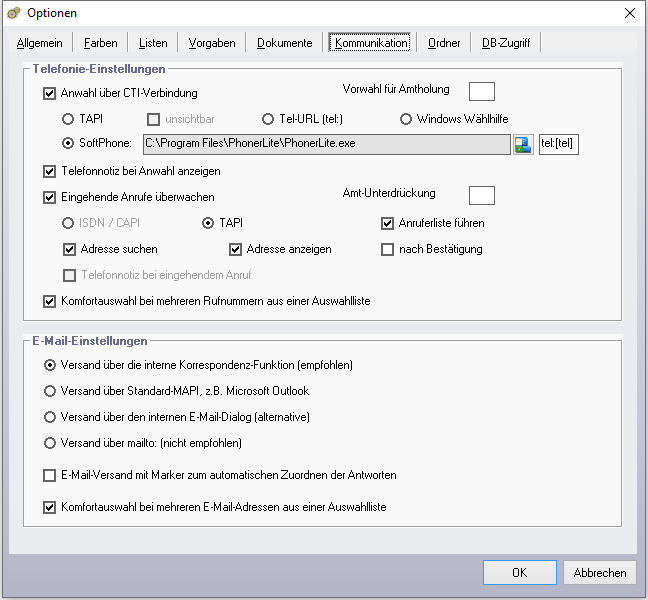Uncheck Telefonnotiz bei Anwahl anzeigen
Screen dimensions: 648x600
pyautogui.click(x=50, y=171)
